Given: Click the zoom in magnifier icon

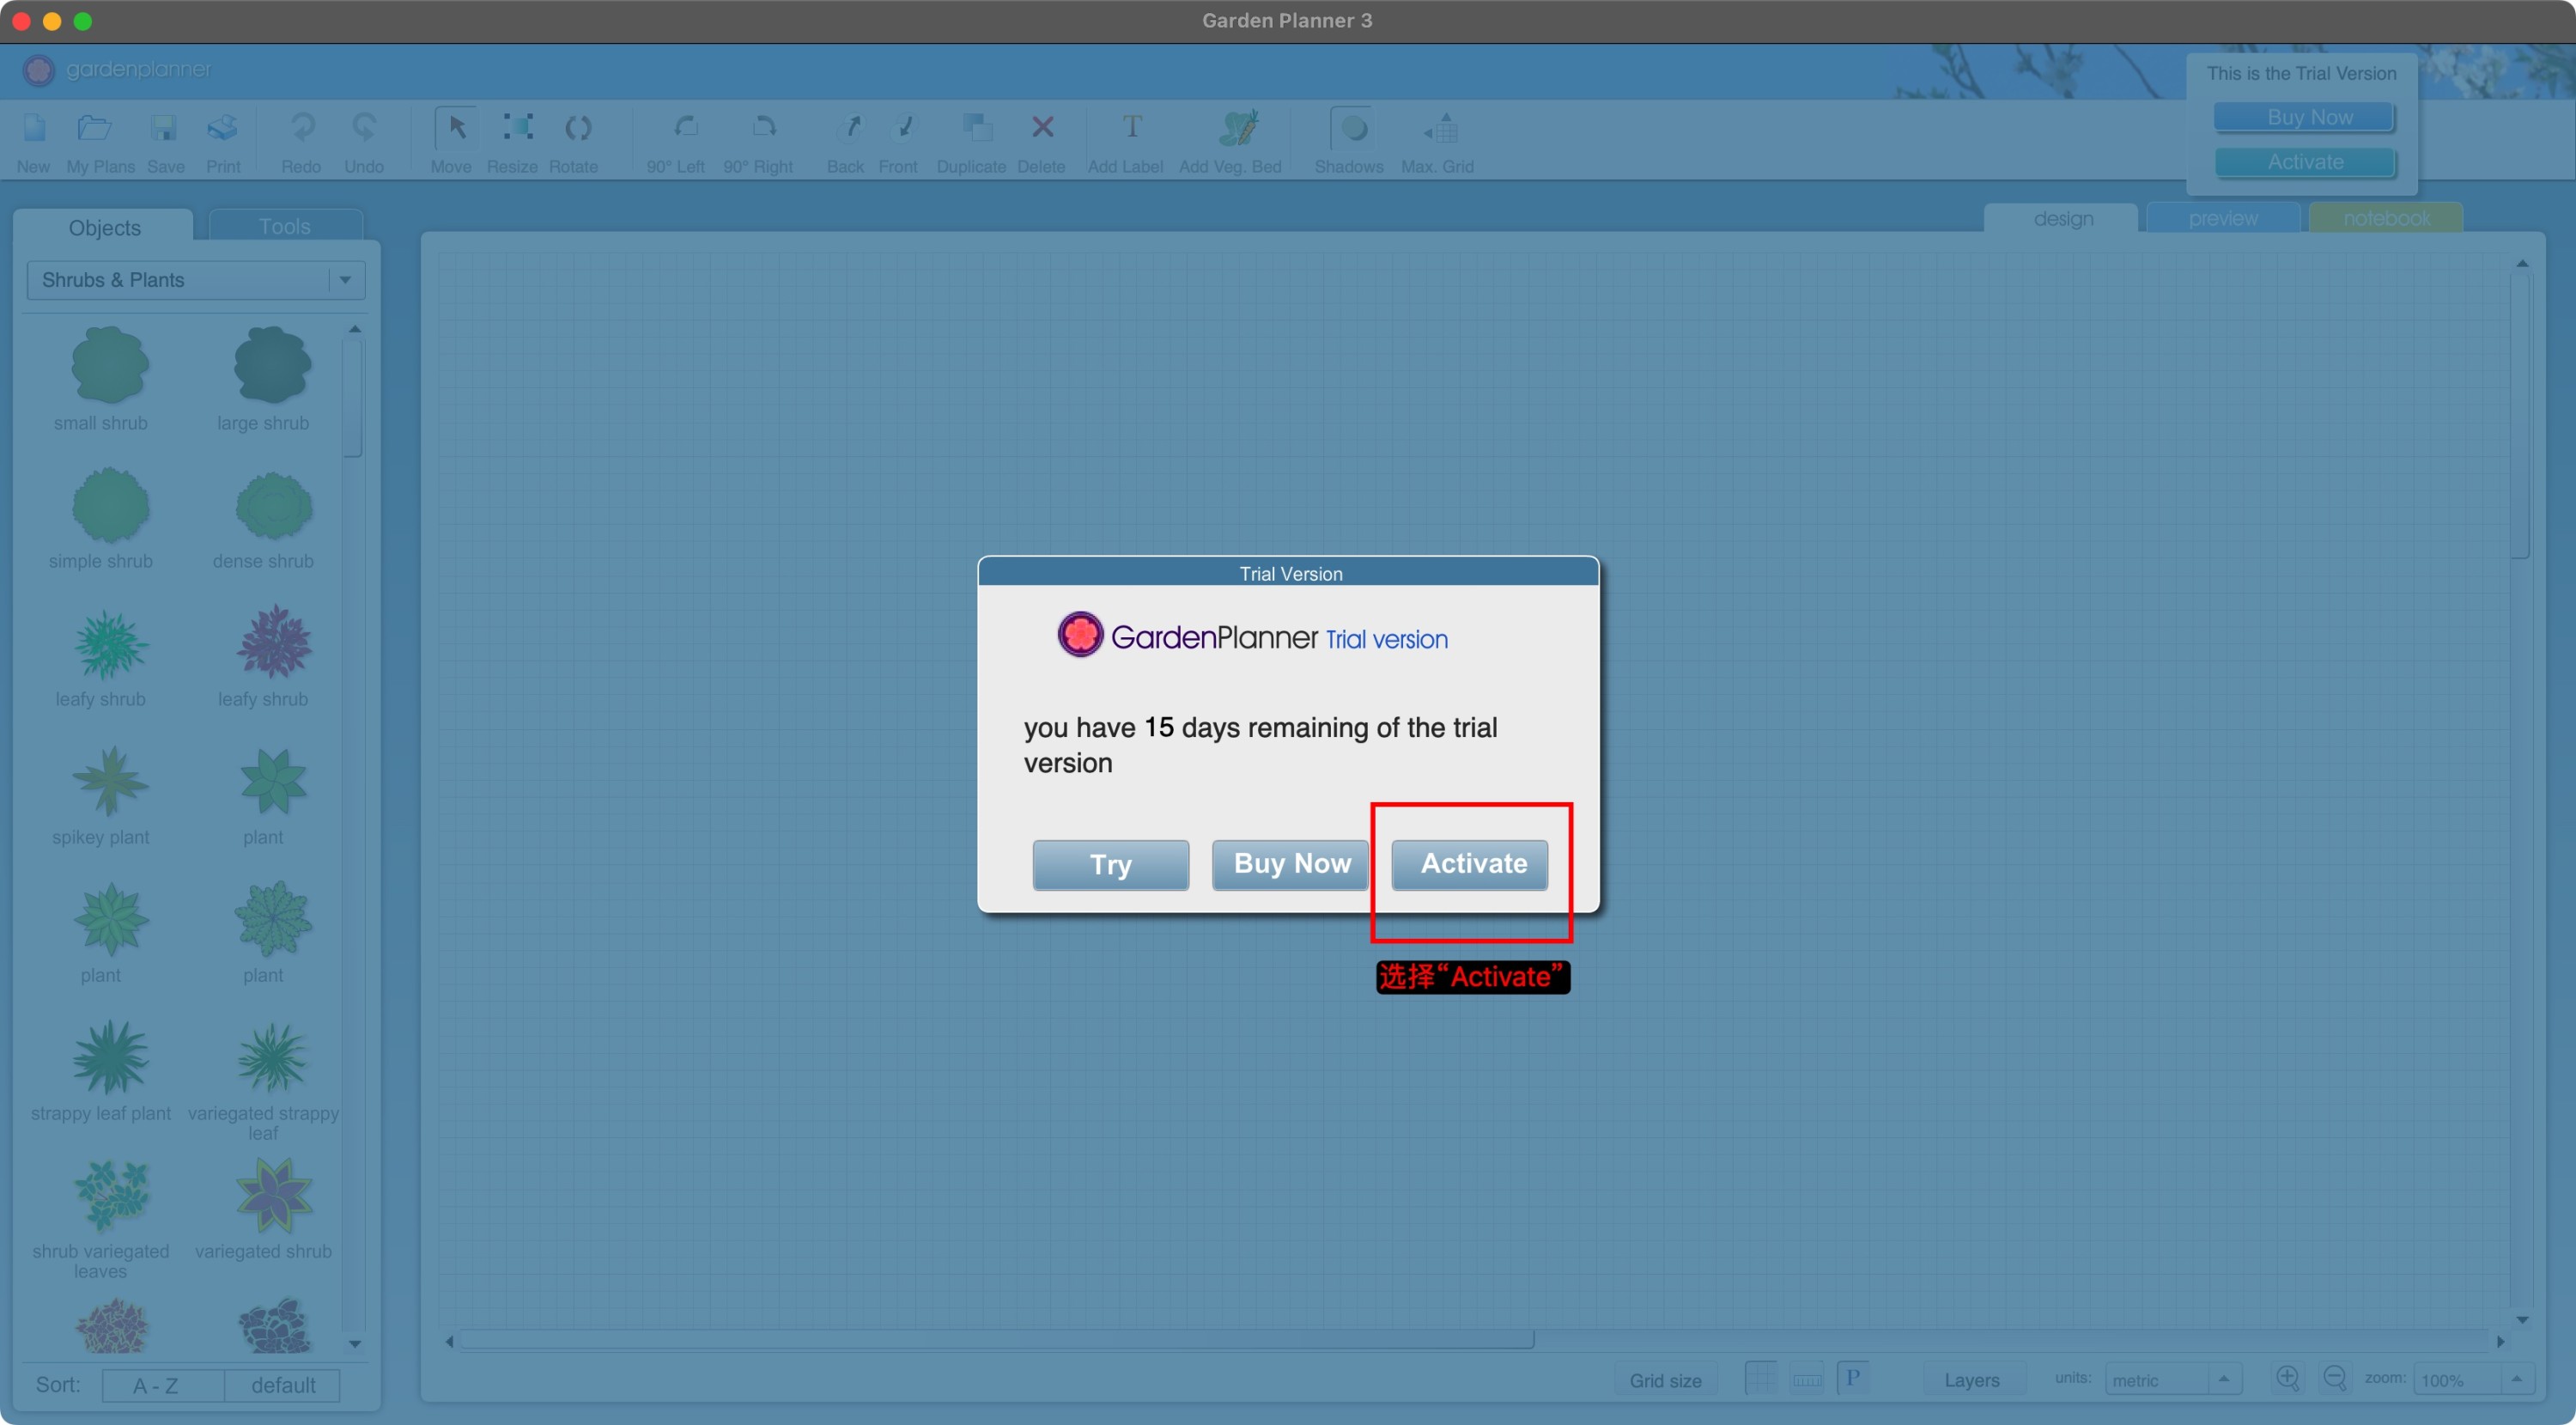Looking at the screenshot, I should 2287,1378.
